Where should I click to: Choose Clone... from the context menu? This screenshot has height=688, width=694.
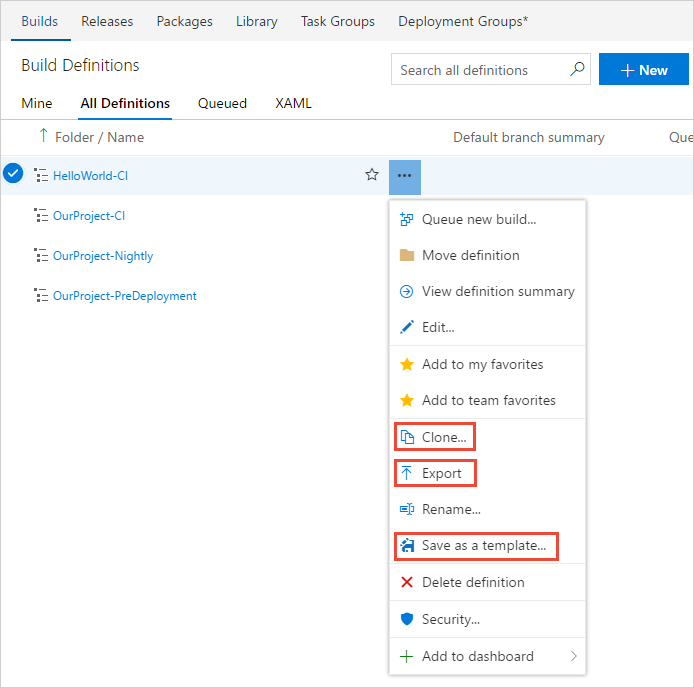point(444,437)
